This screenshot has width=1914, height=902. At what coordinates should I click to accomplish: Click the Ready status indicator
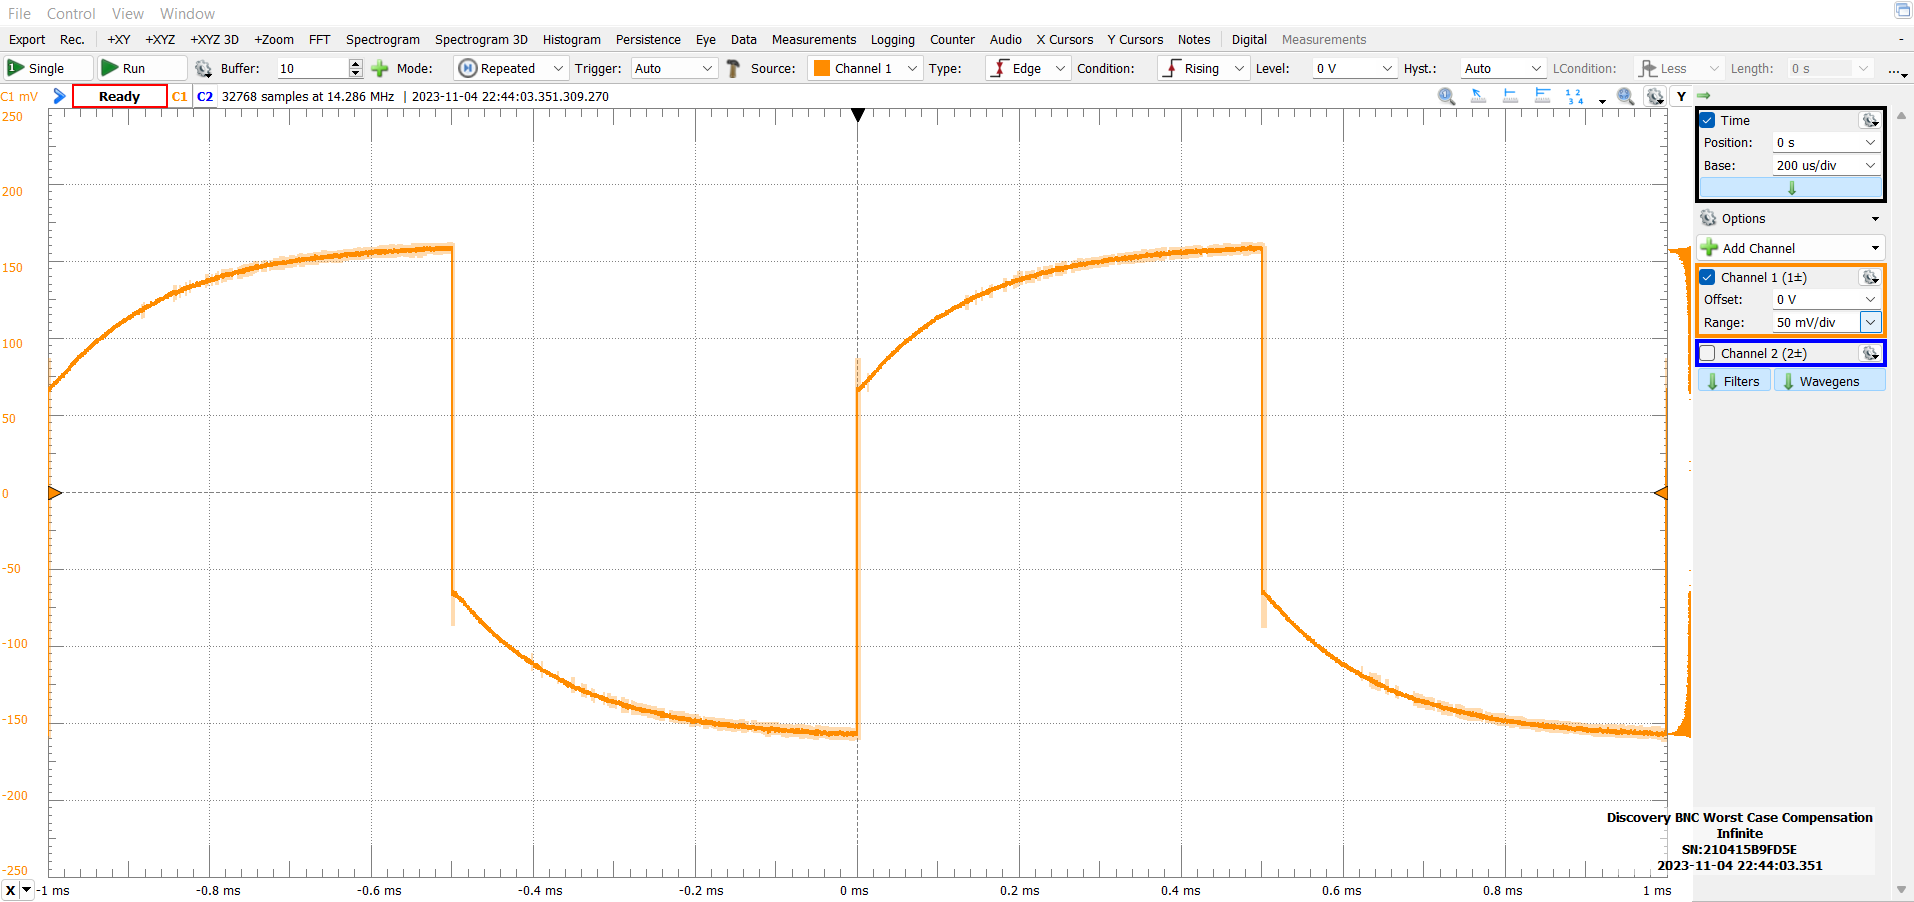[119, 97]
